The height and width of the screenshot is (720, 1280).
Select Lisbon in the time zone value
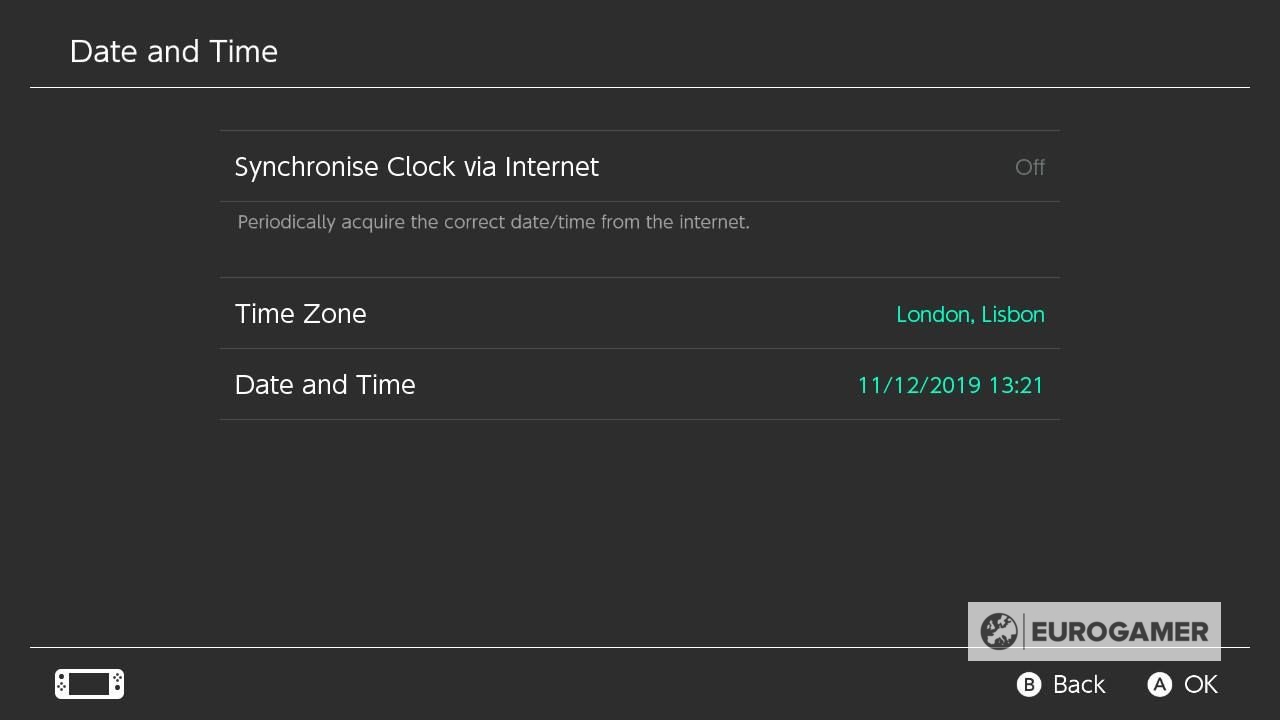pyautogui.click(x=1012, y=314)
